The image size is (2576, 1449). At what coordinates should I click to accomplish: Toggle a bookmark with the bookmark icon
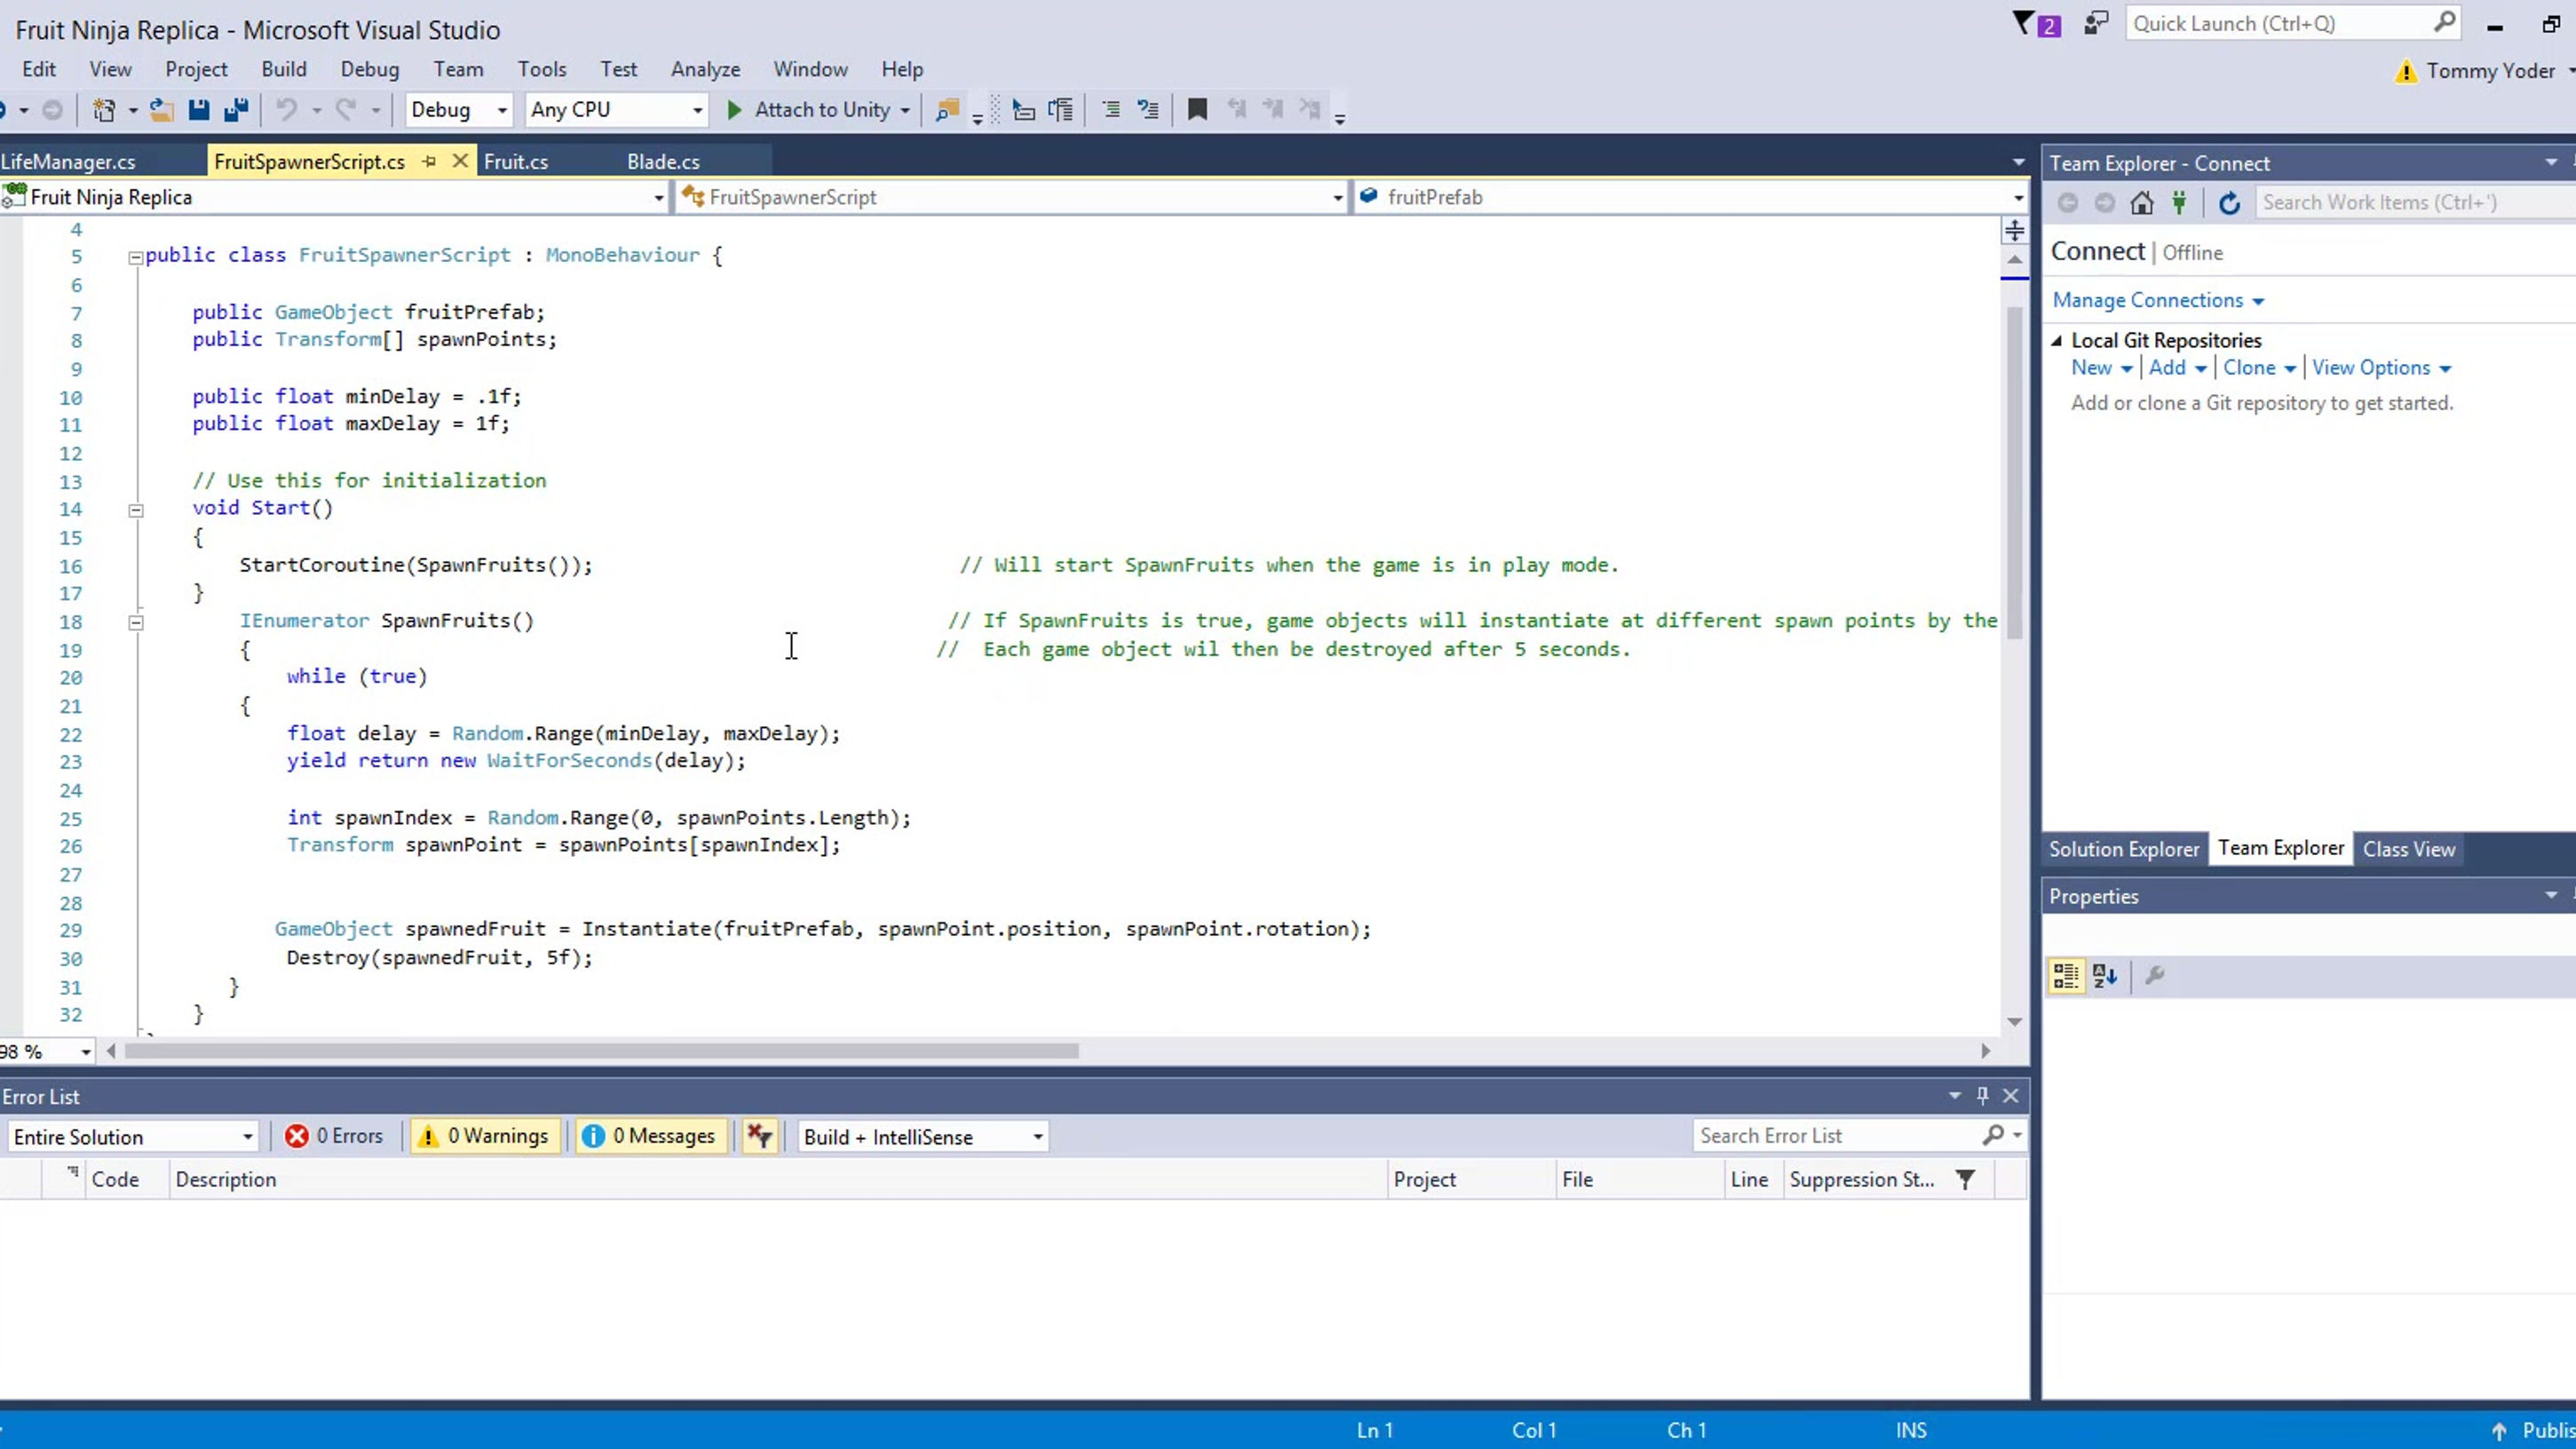[x=1197, y=110]
